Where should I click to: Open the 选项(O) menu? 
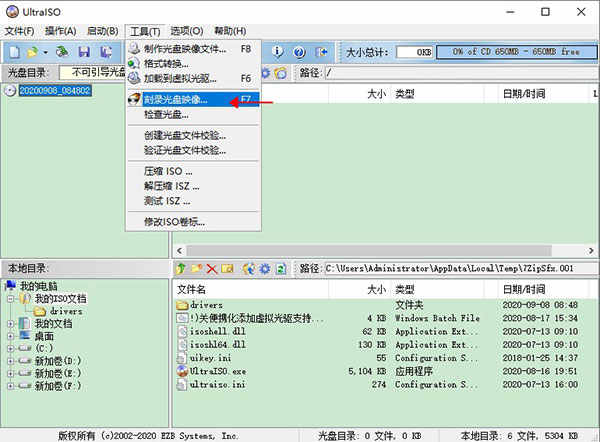pyautogui.click(x=187, y=31)
